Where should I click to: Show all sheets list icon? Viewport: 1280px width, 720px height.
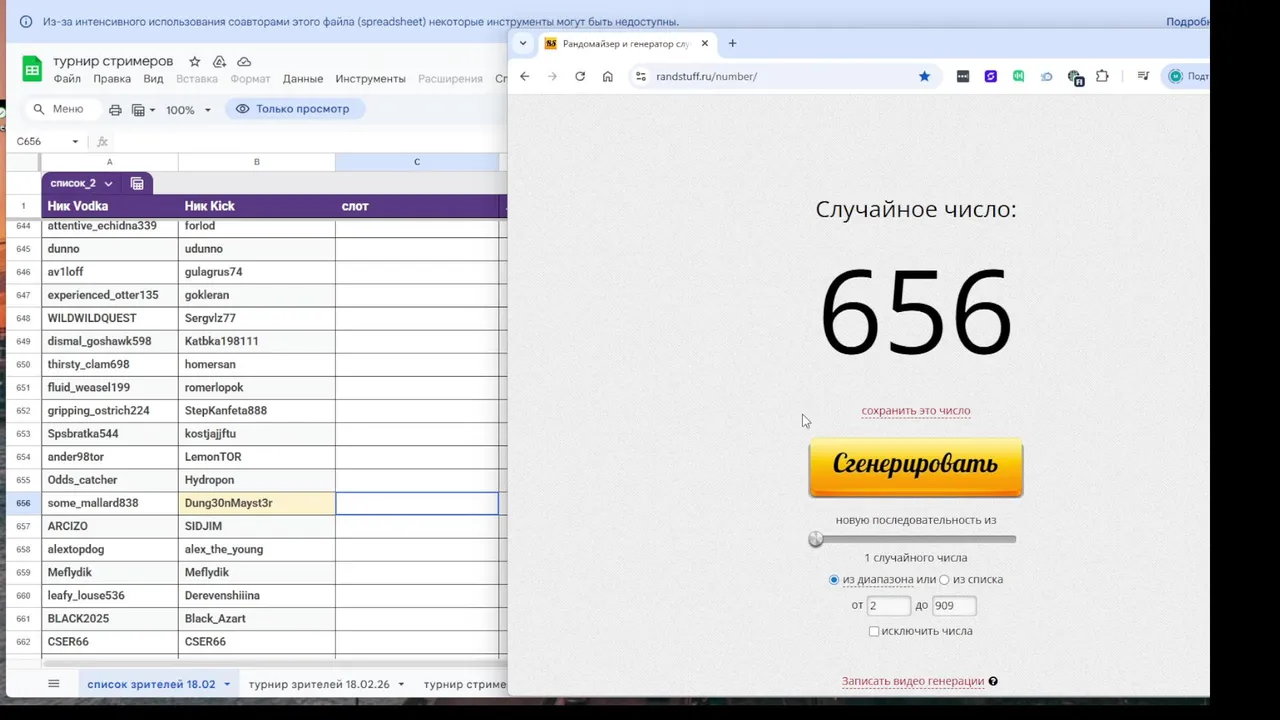[54, 684]
